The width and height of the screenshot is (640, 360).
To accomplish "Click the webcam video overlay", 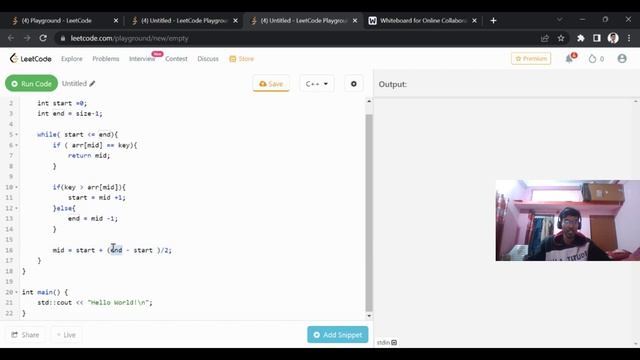I will tap(568, 220).
